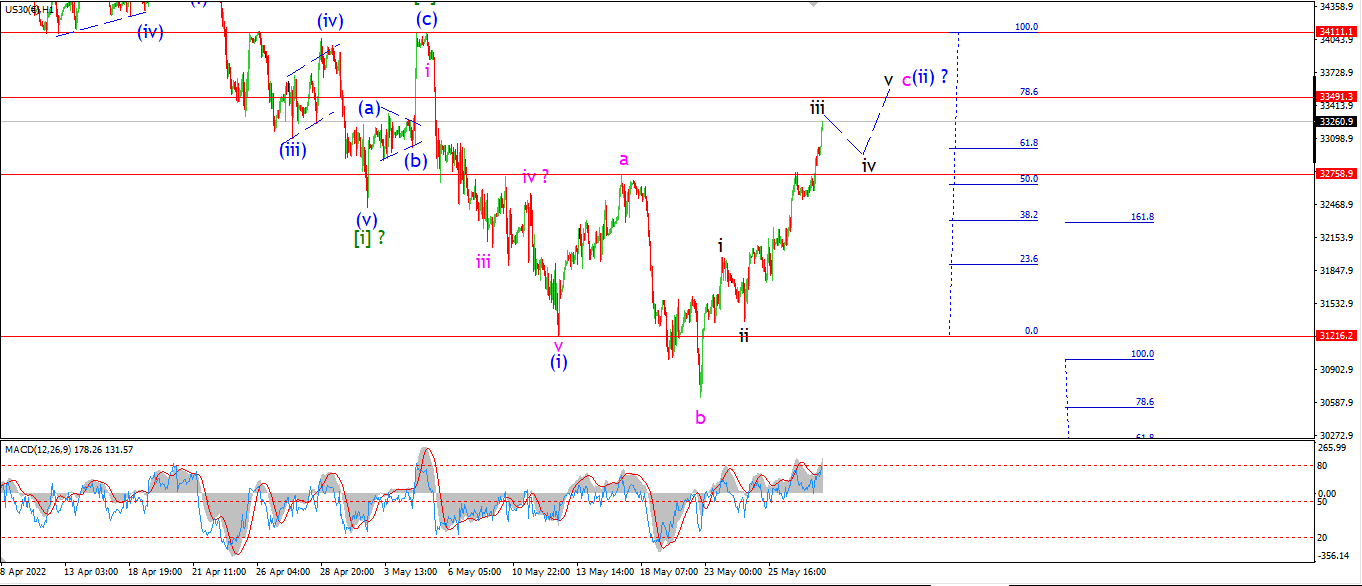The width and height of the screenshot is (1362, 586).
Task: Click the pink 'iv ?' wave label
Action: (x=535, y=177)
